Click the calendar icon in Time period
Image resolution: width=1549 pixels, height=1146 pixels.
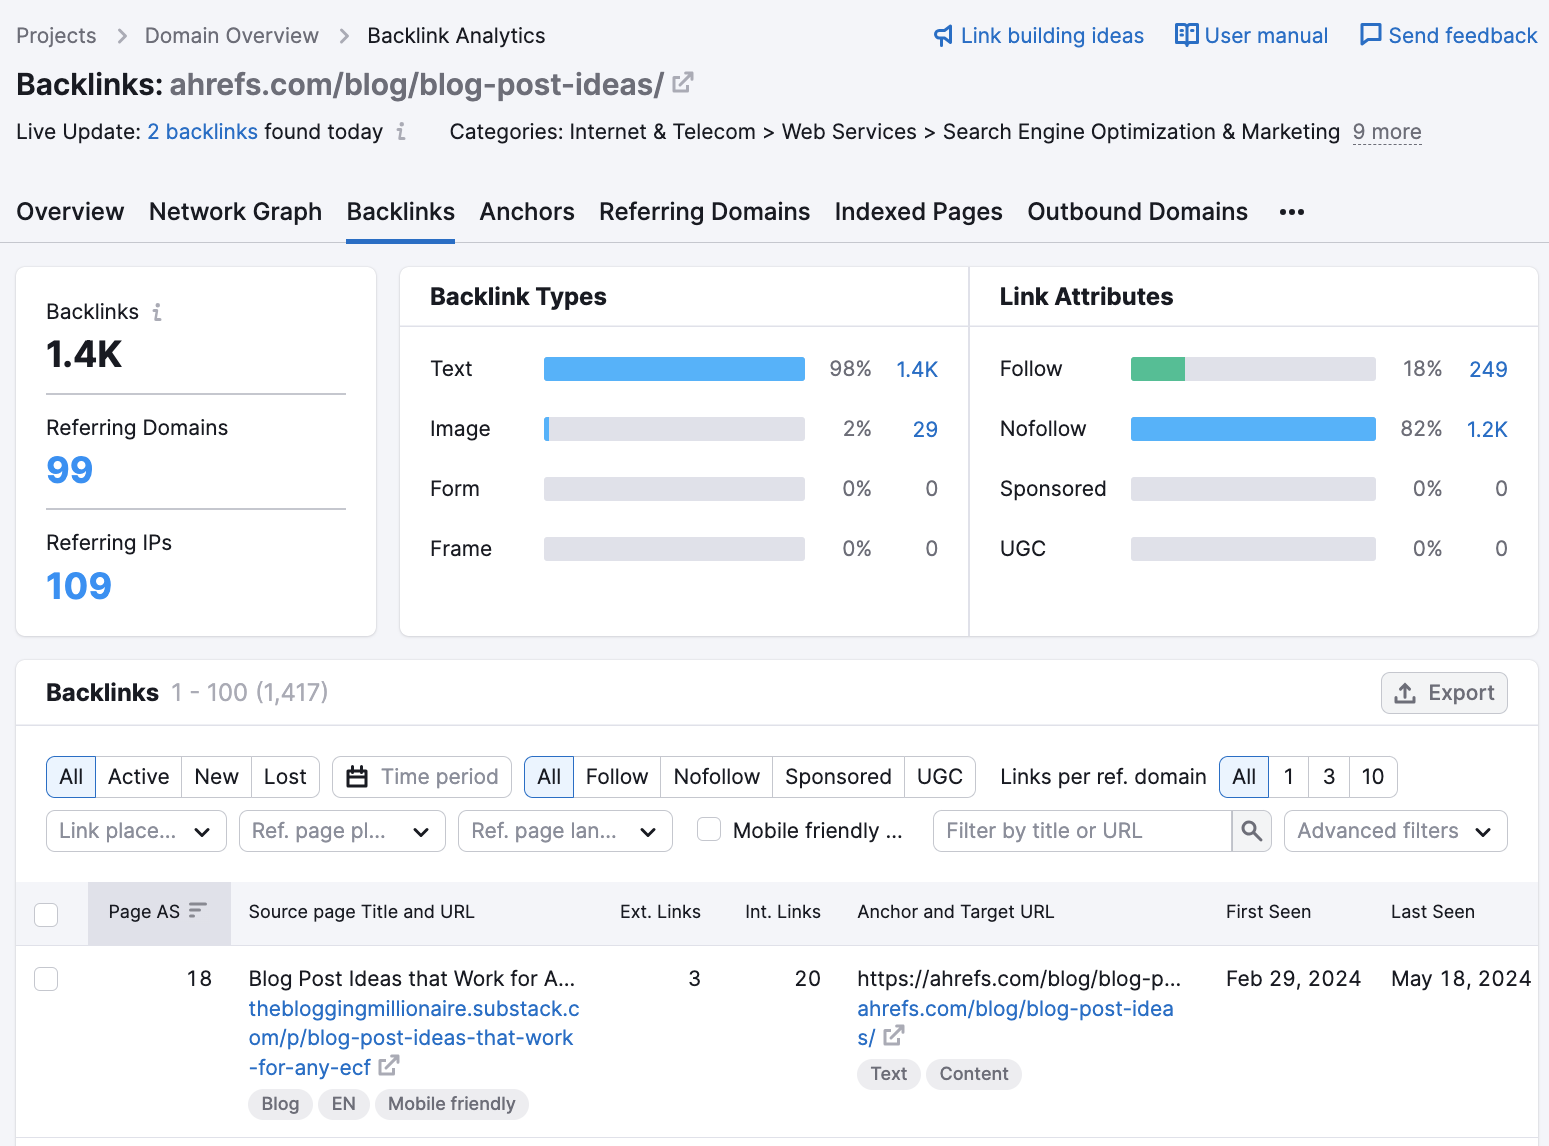(x=357, y=777)
